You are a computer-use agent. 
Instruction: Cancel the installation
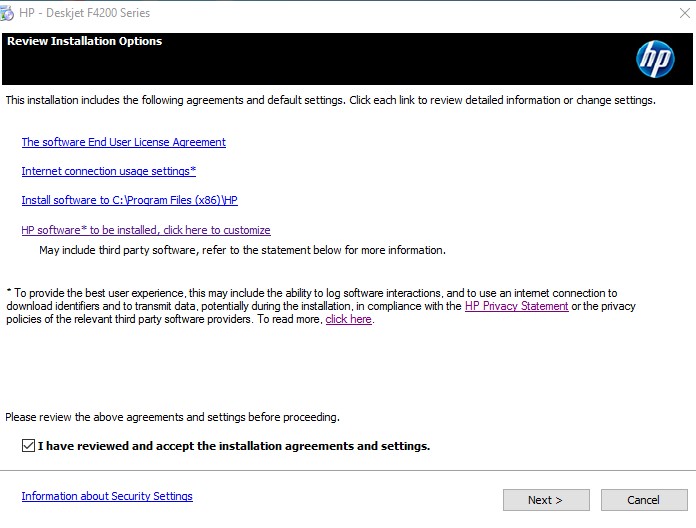pyautogui.click(x=644, y=500)
